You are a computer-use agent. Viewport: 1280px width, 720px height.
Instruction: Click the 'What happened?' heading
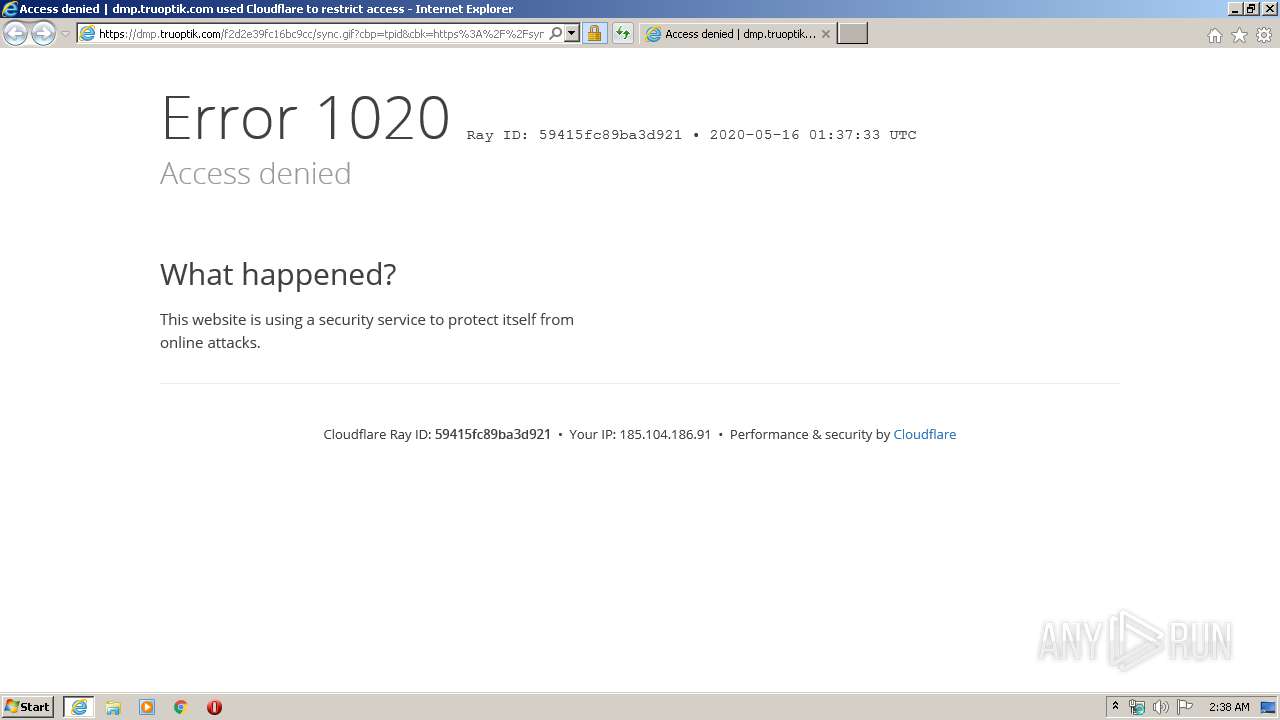click(278, 274)
